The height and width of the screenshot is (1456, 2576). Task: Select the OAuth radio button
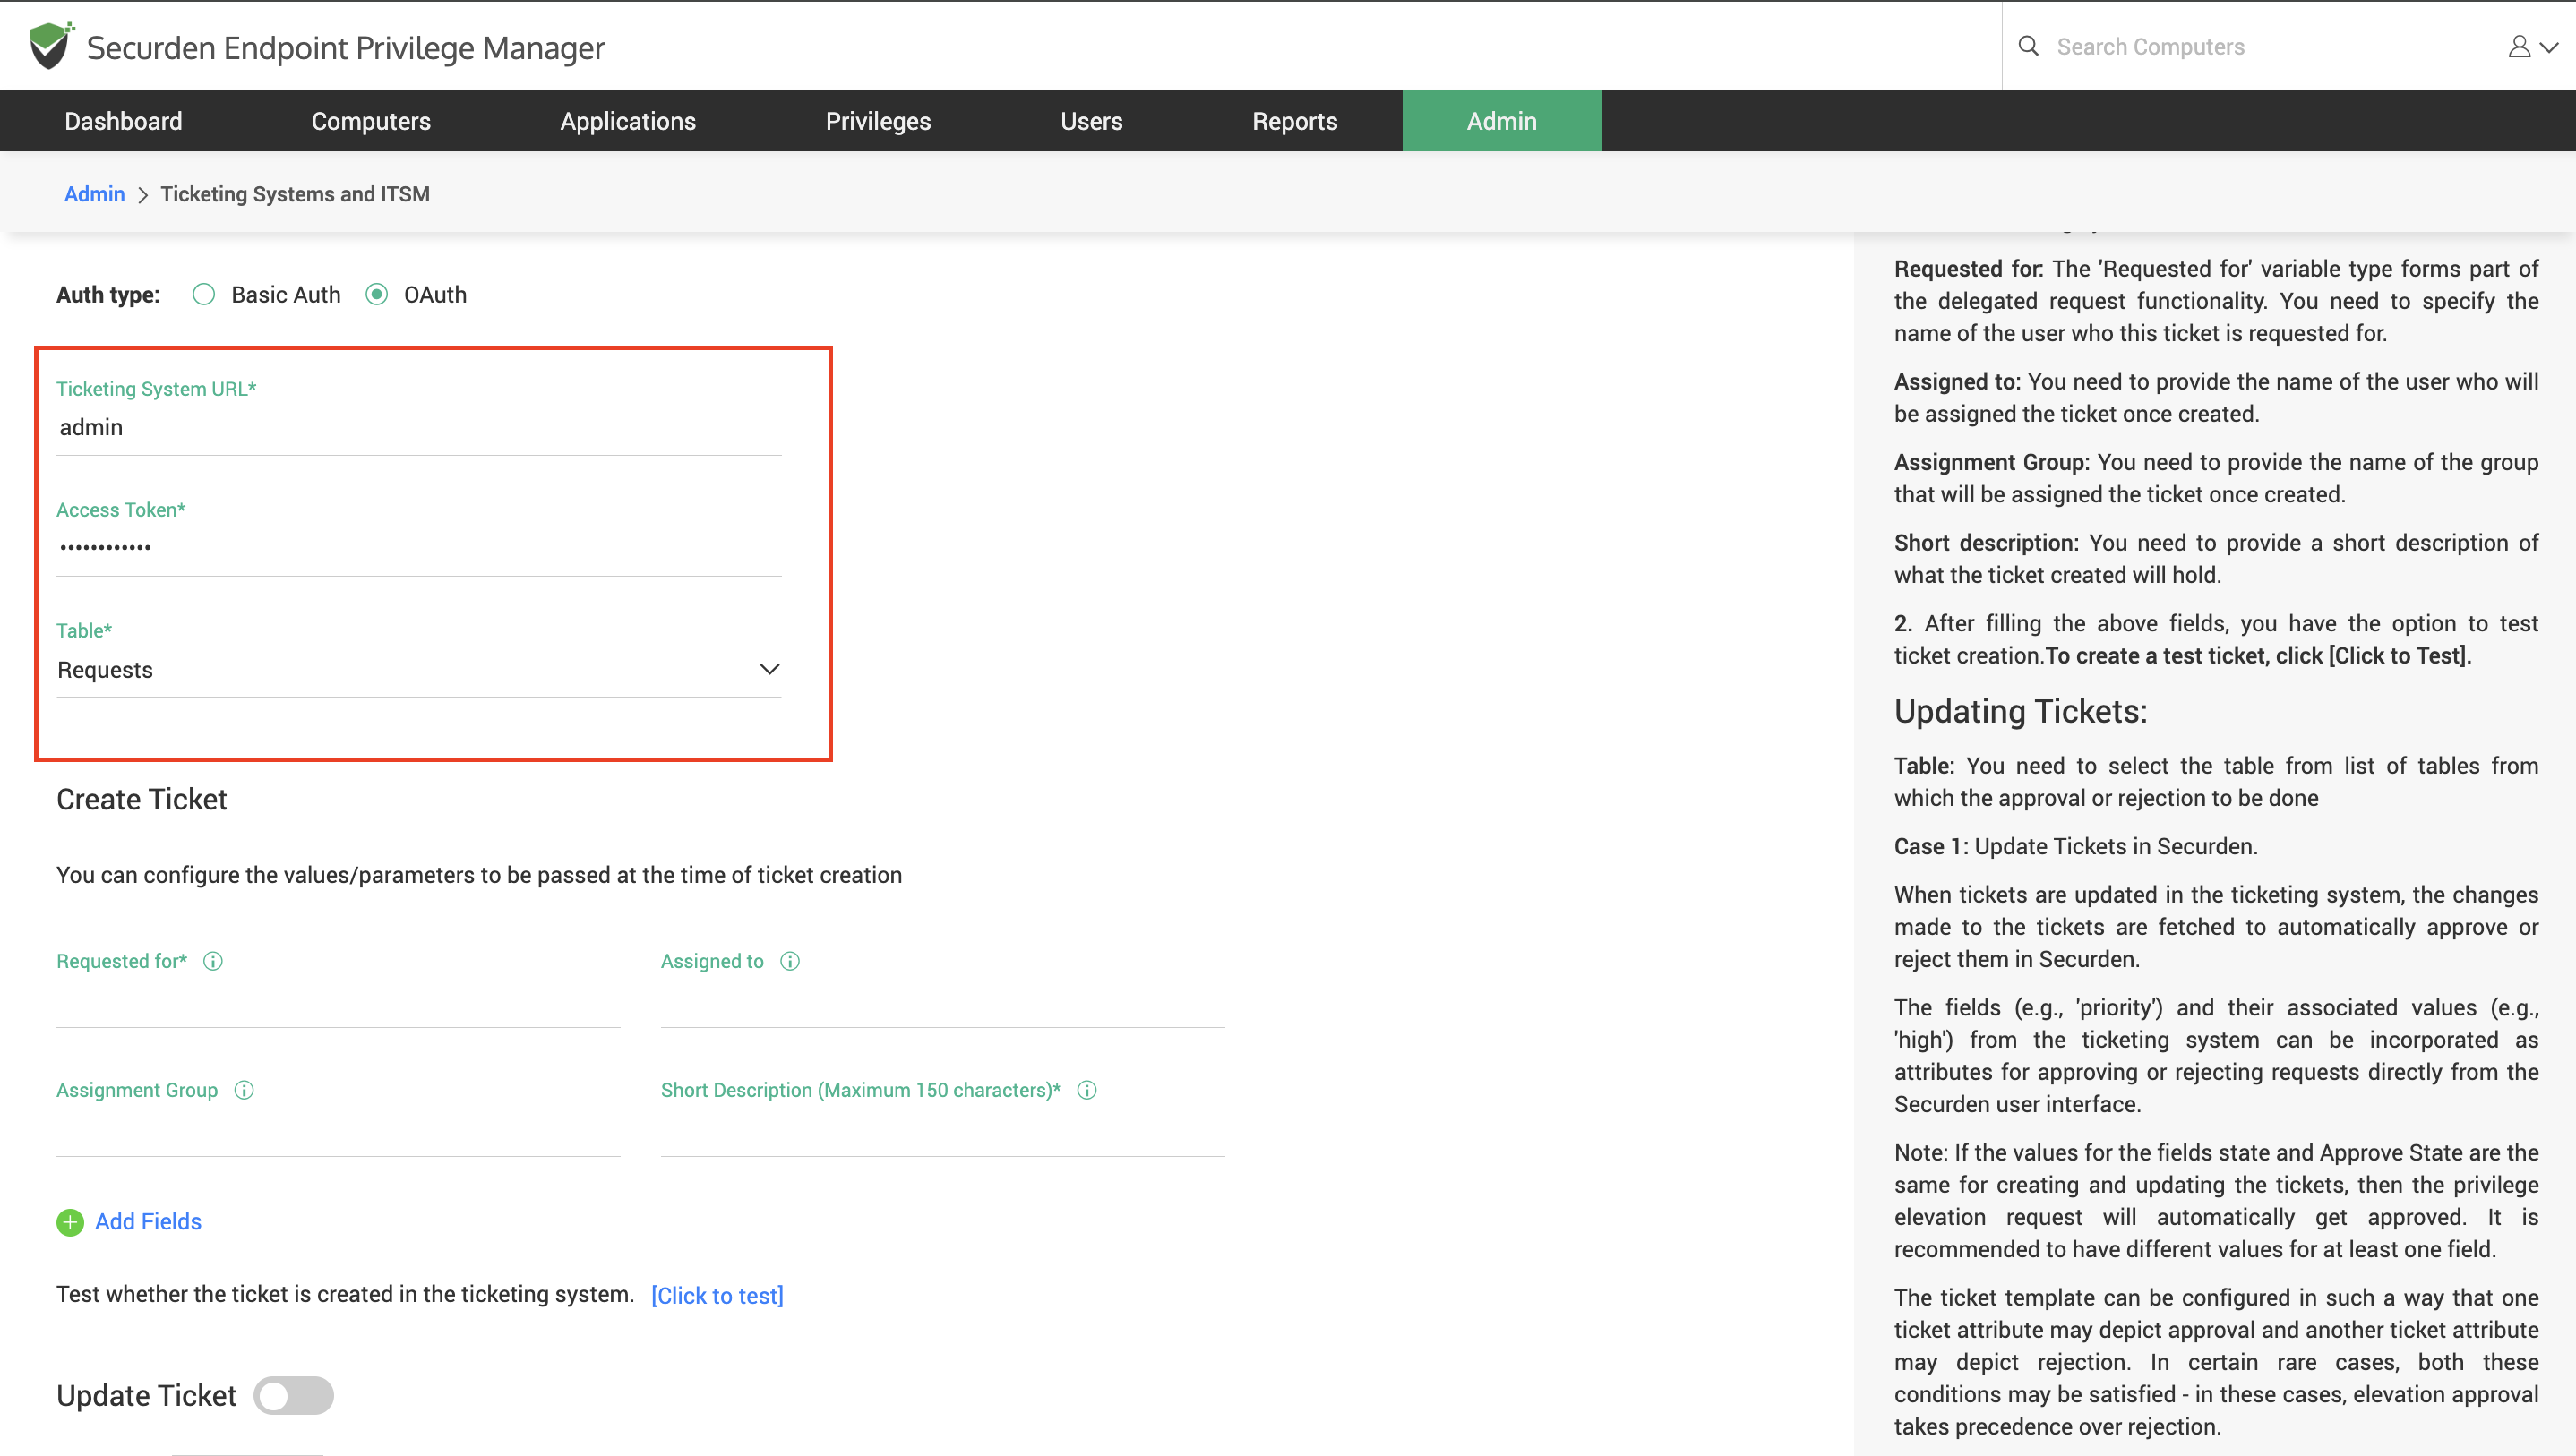pos(377,294)
